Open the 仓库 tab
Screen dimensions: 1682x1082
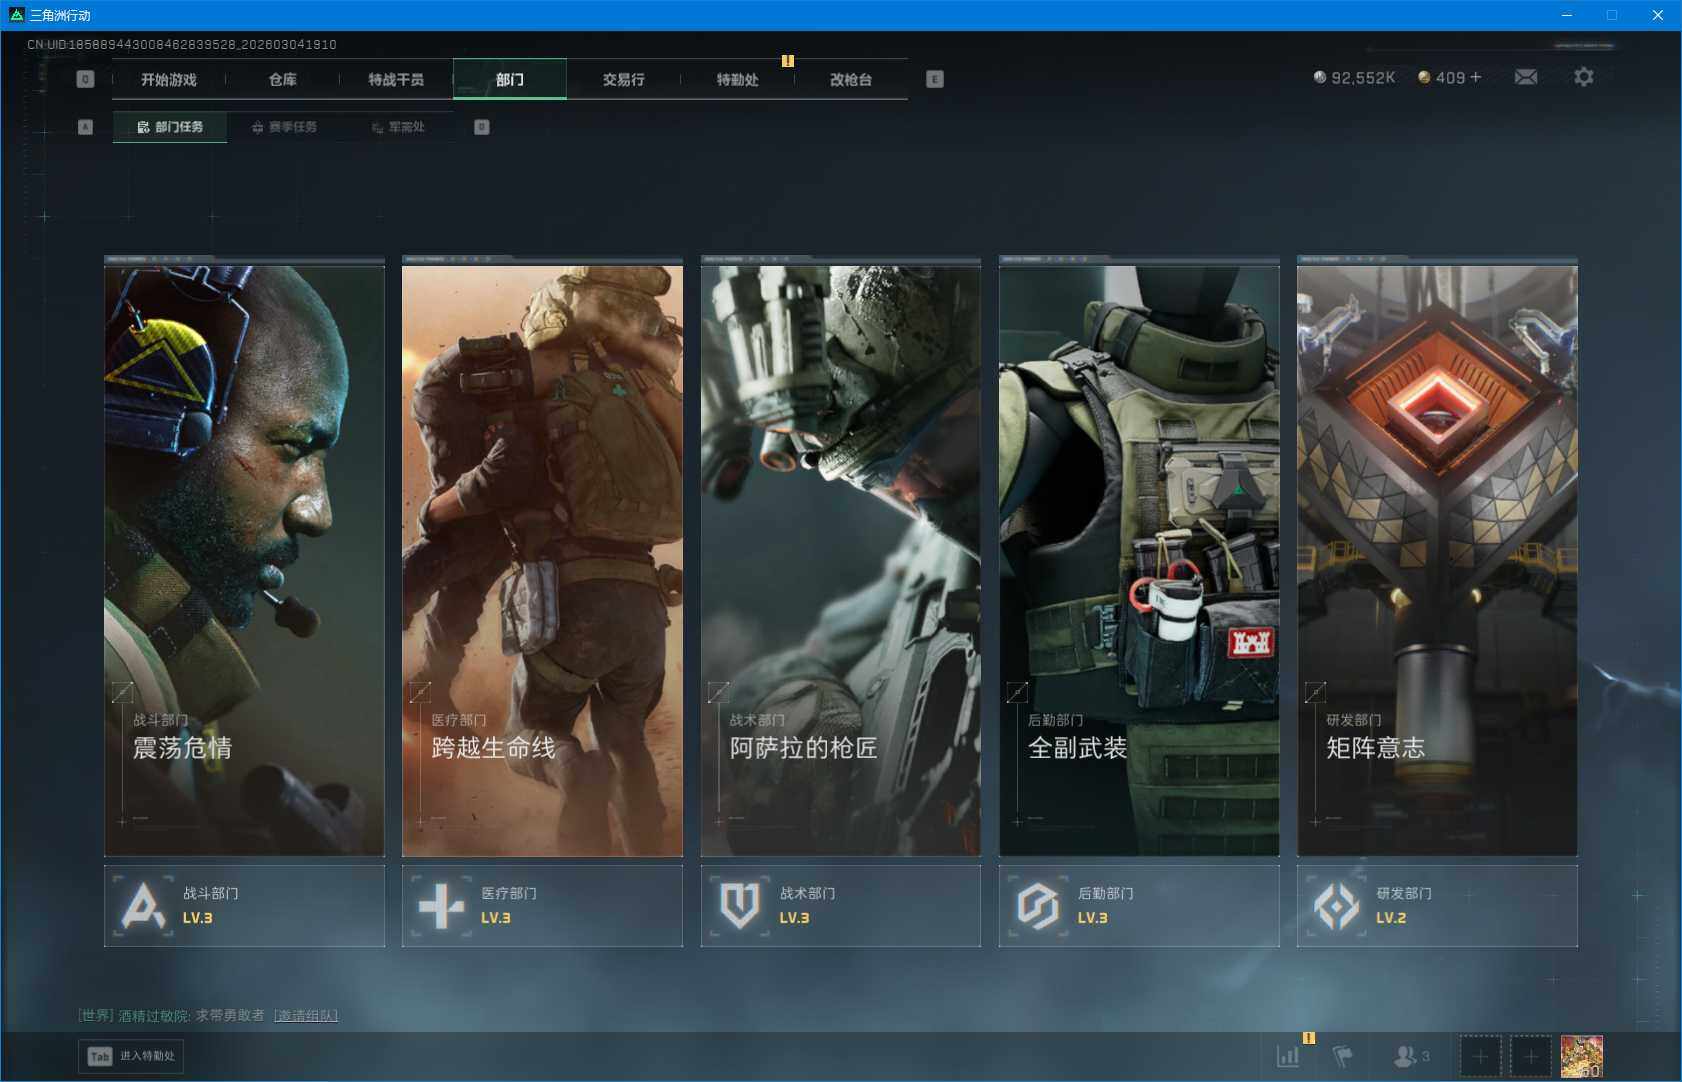[x=282, y=80]
